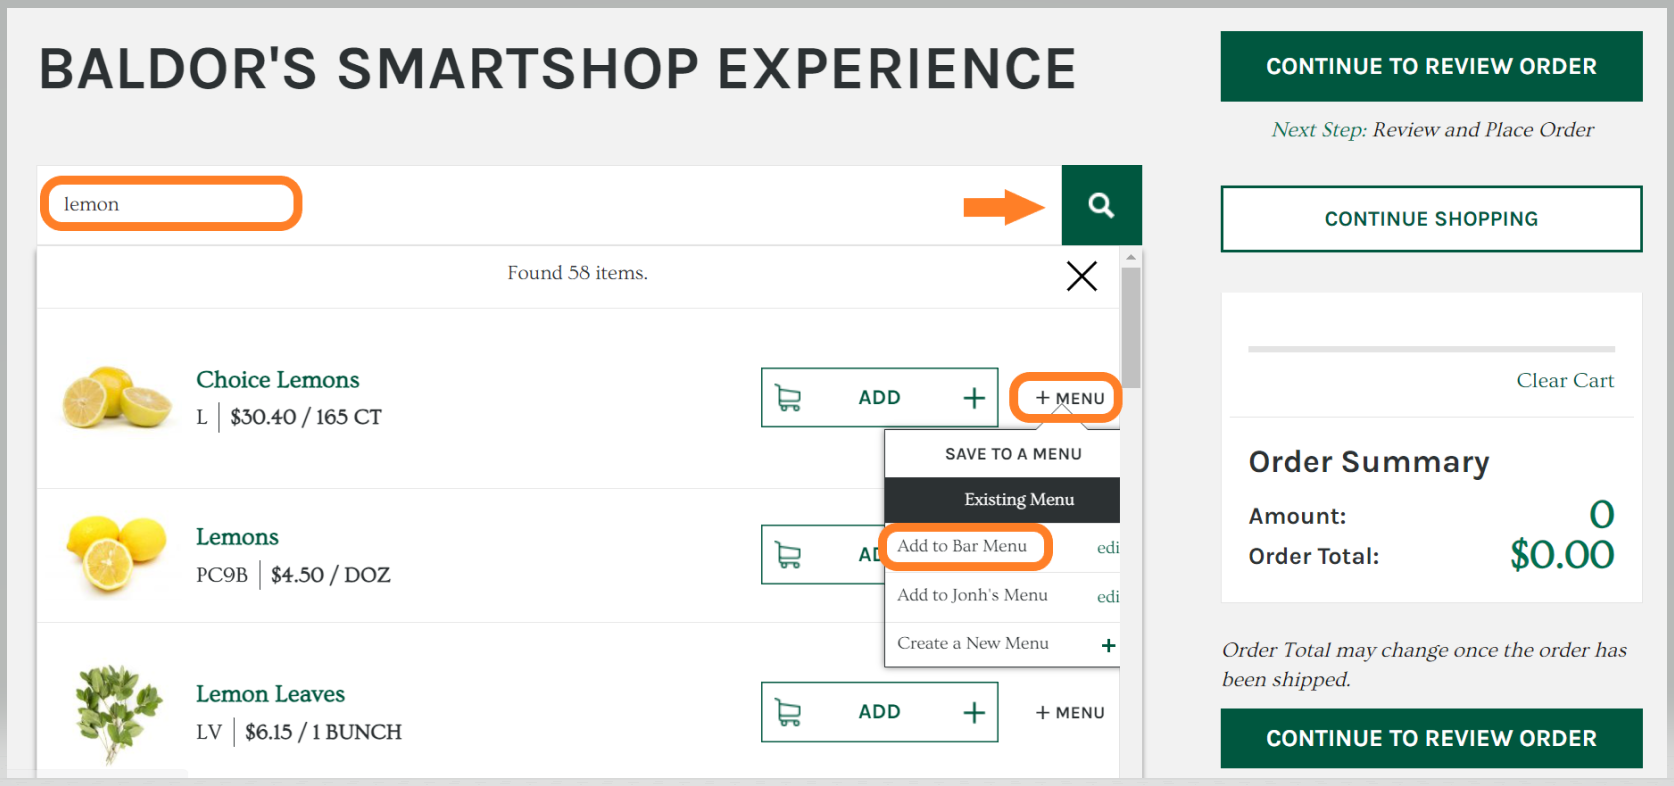
Task: Click the search results scrollbar thumb
Action: tap(1130, 325)
